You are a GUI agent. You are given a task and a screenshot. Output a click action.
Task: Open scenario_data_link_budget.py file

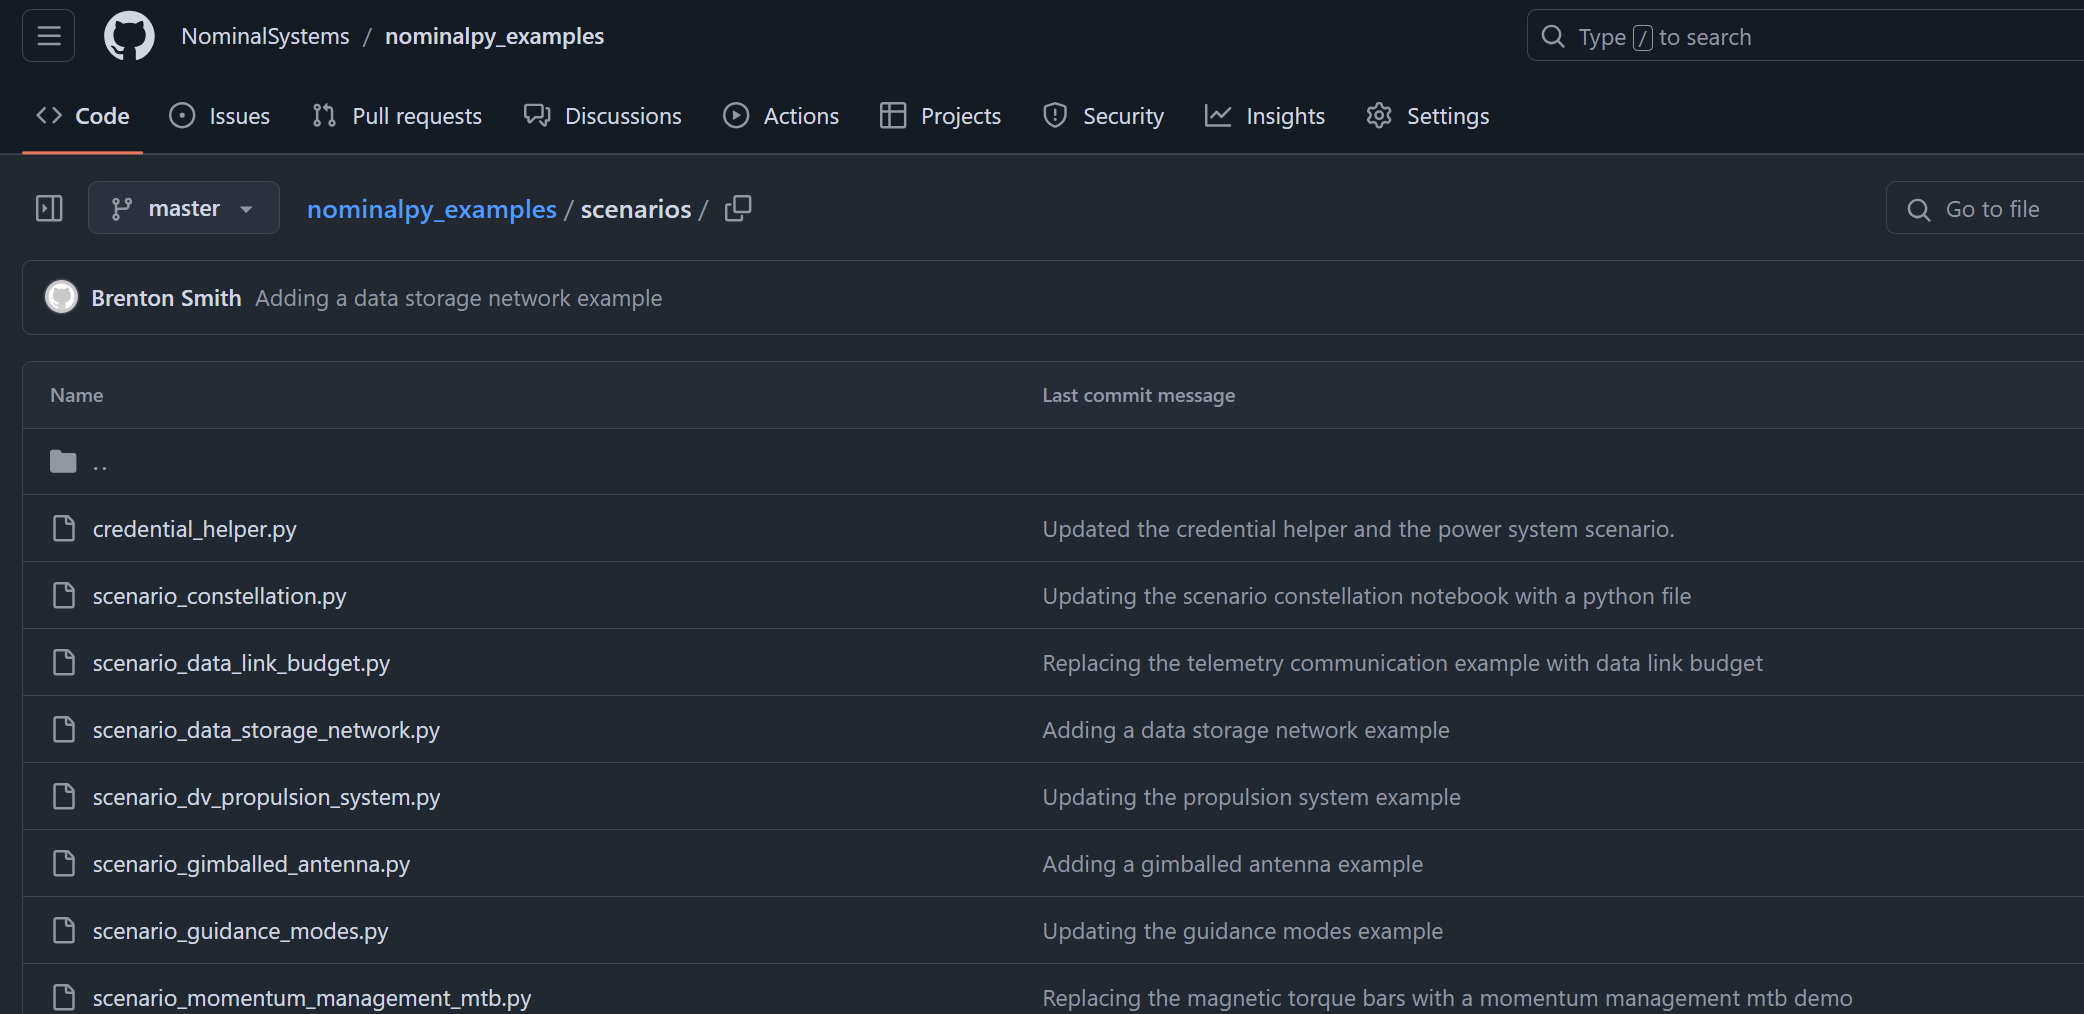pyautogui.click(x=242, y=663)
